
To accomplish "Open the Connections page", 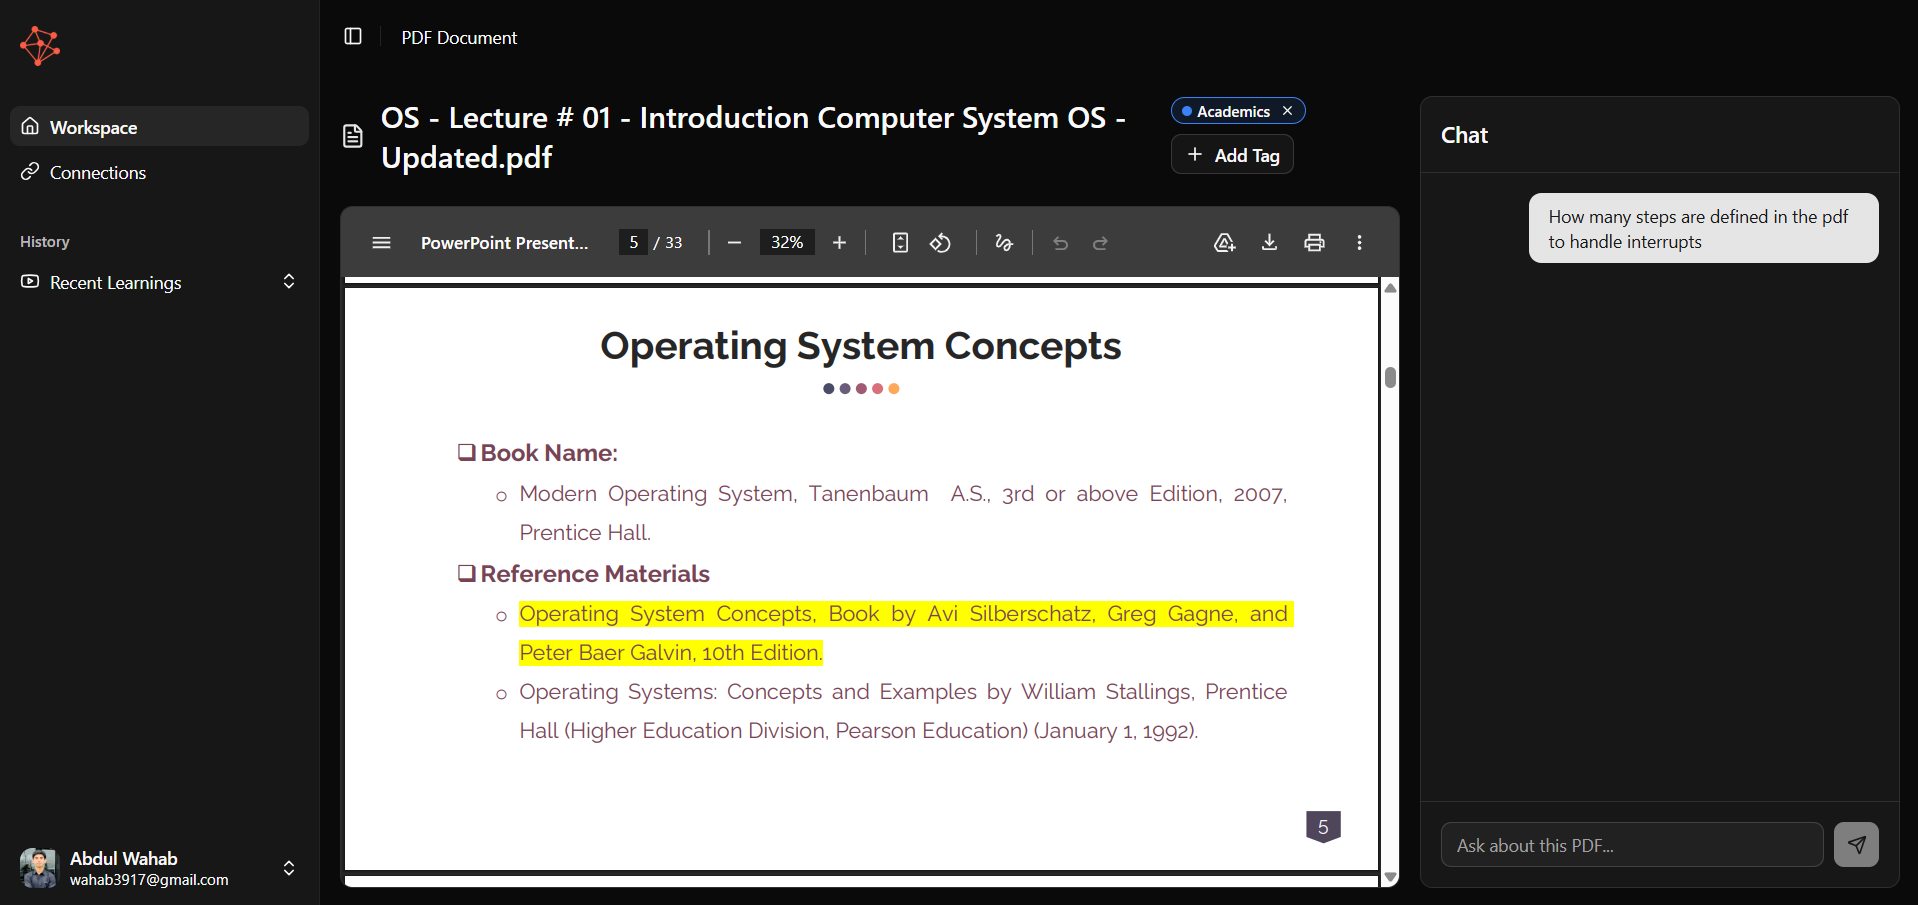I will (x=159, y=172).
